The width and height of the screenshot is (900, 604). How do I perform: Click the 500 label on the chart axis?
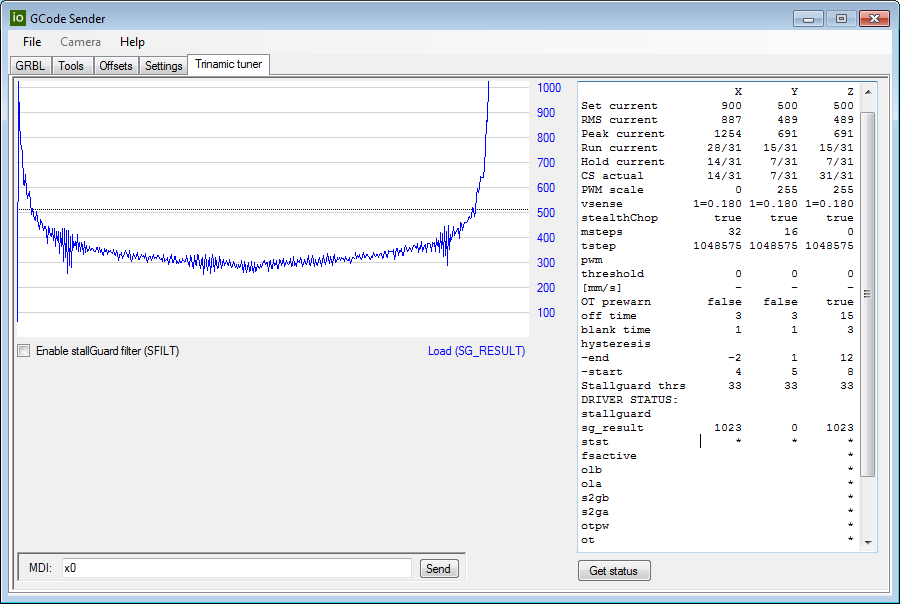tap(546, 212)
